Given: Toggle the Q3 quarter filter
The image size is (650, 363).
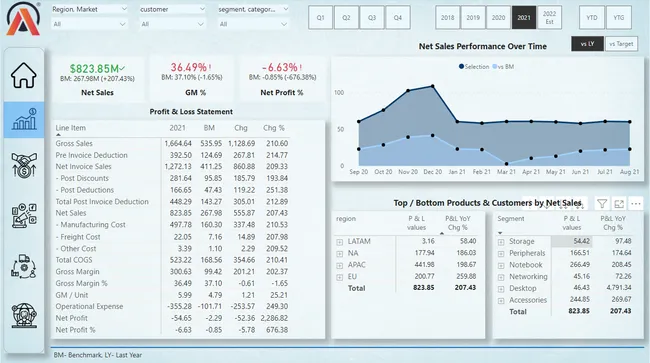Looking at the screenshot, I should tap(372, 18).
